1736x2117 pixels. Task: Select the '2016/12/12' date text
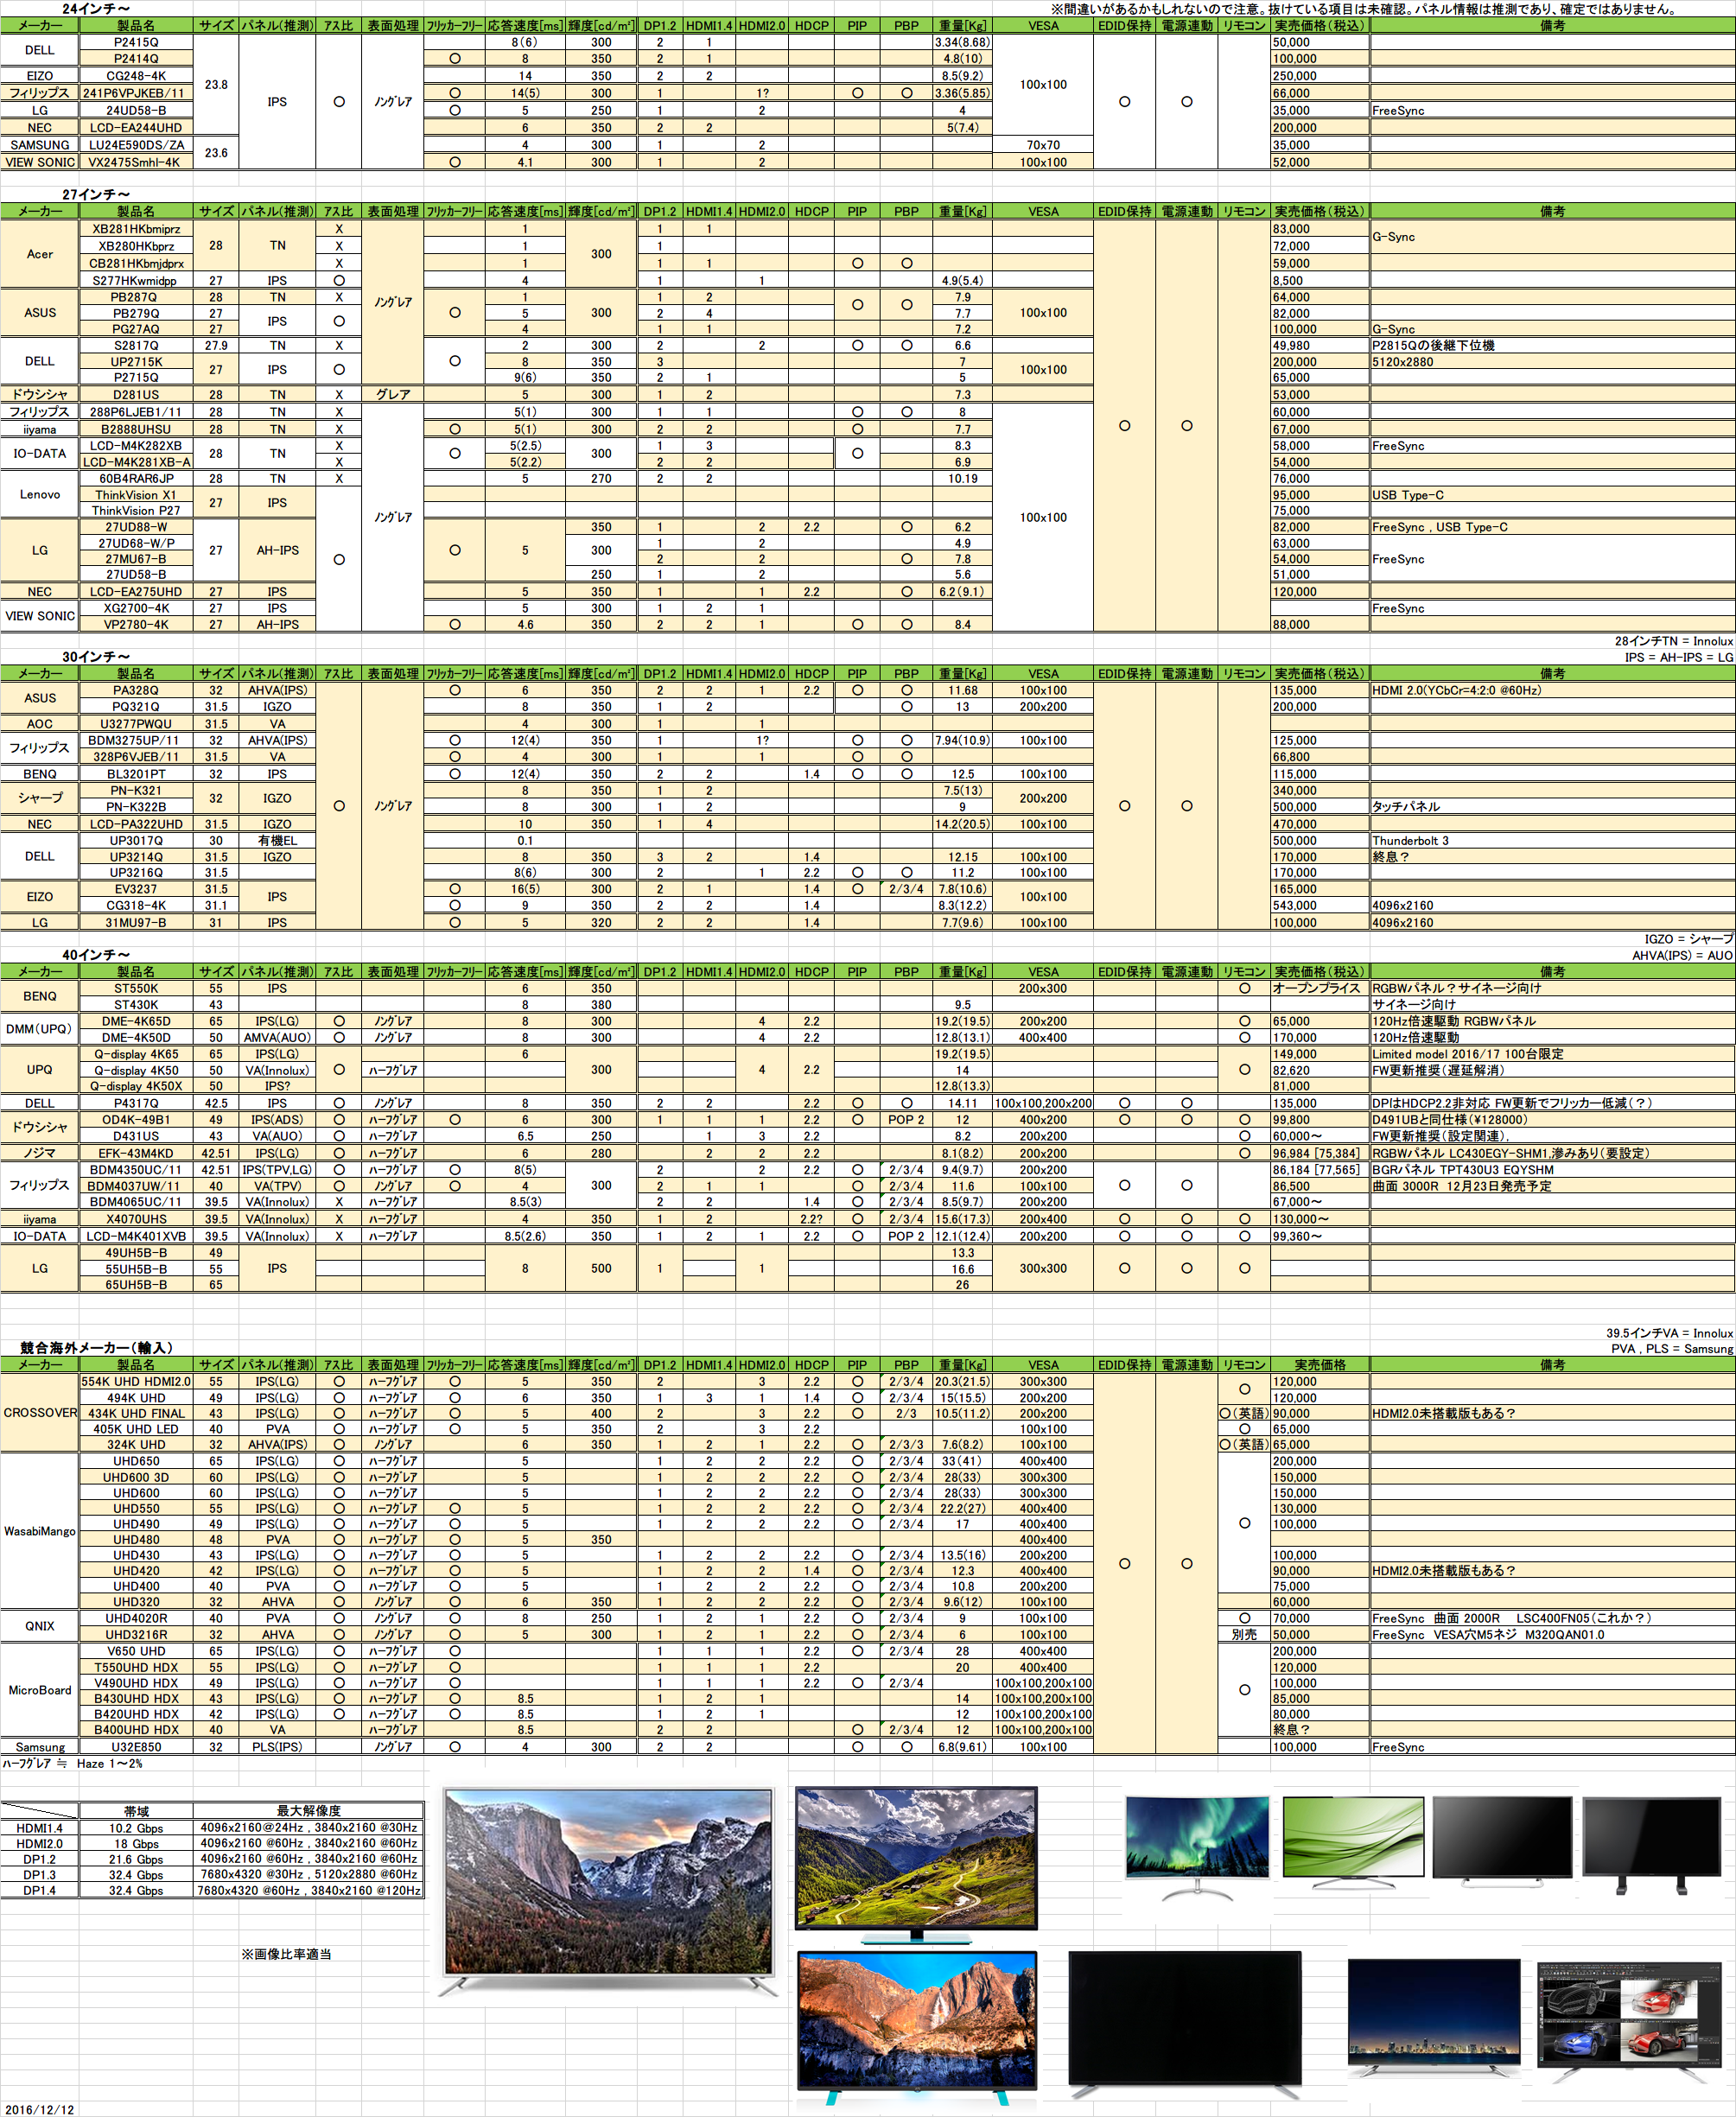tap(40, 2109)
